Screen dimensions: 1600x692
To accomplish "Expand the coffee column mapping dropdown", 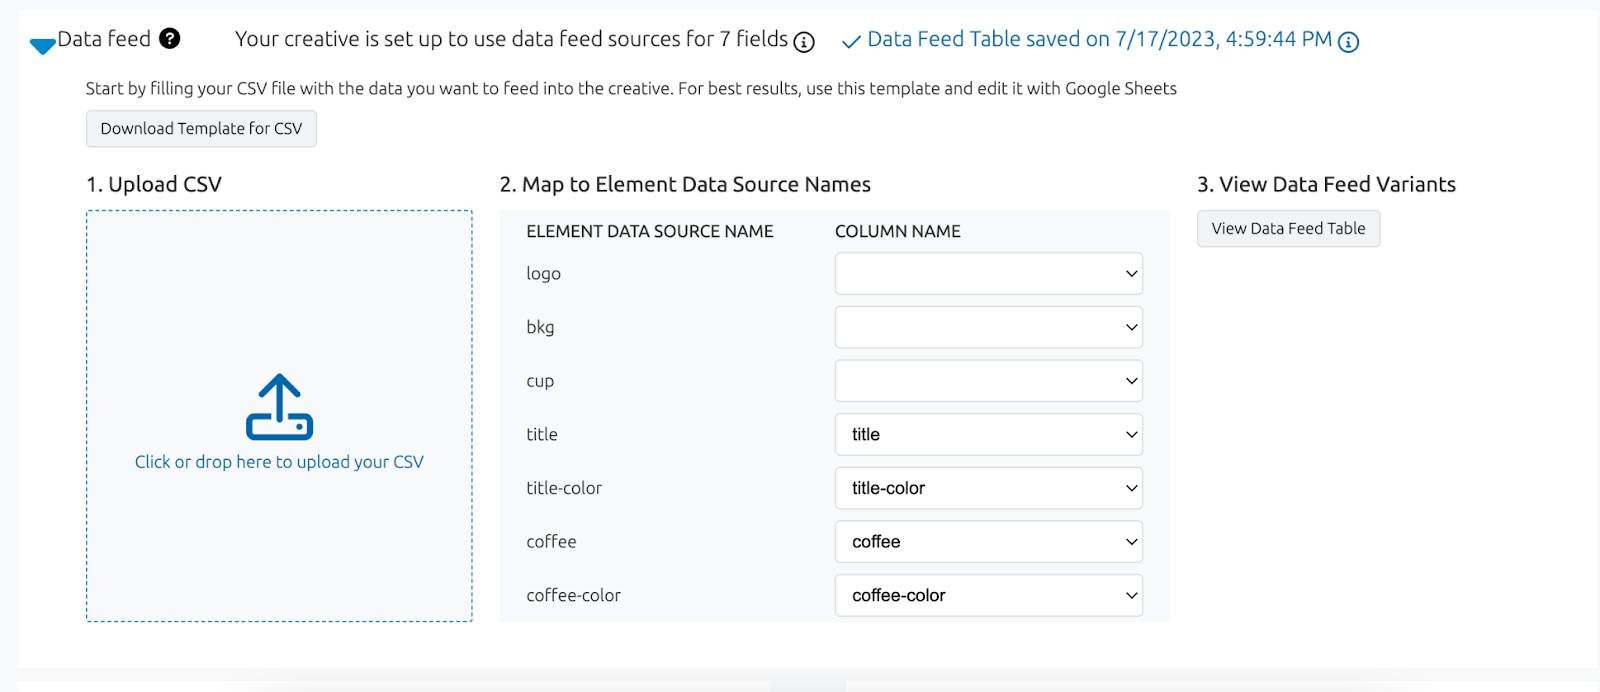I will pyautogui.click(x=988, y=542).
